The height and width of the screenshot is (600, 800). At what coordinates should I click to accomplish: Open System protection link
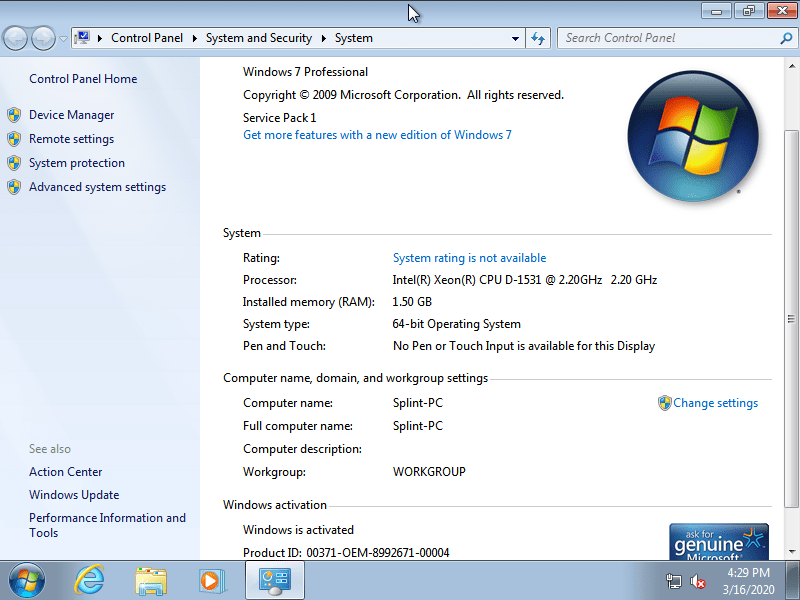point(77,163)
